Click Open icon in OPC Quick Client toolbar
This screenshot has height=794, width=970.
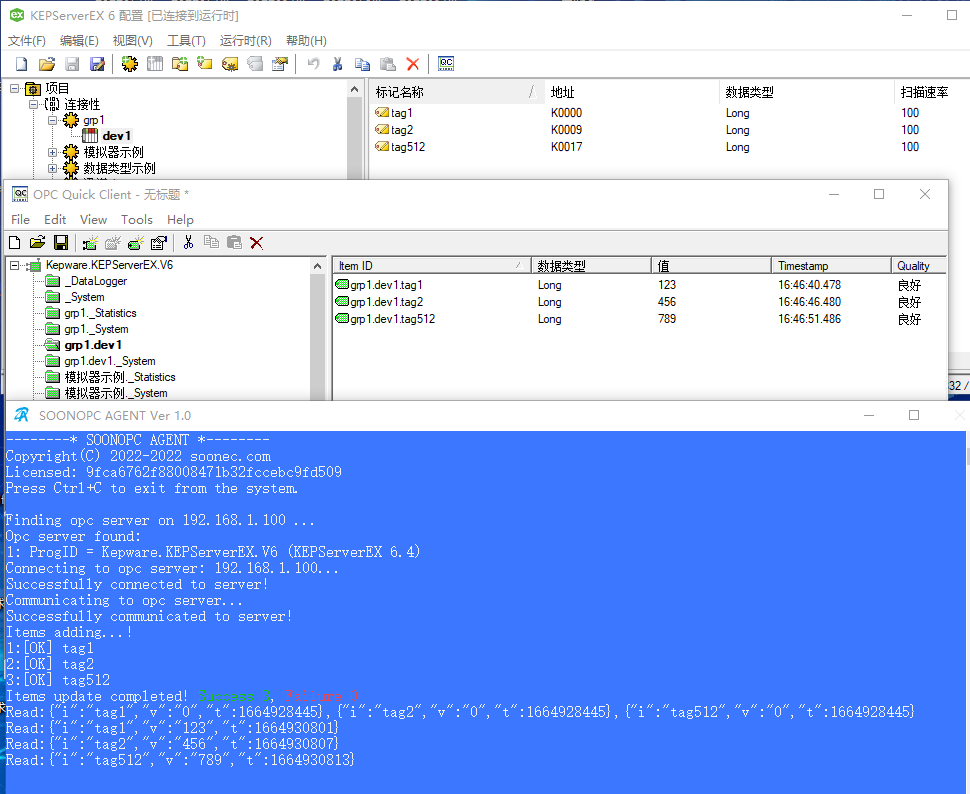38,243
